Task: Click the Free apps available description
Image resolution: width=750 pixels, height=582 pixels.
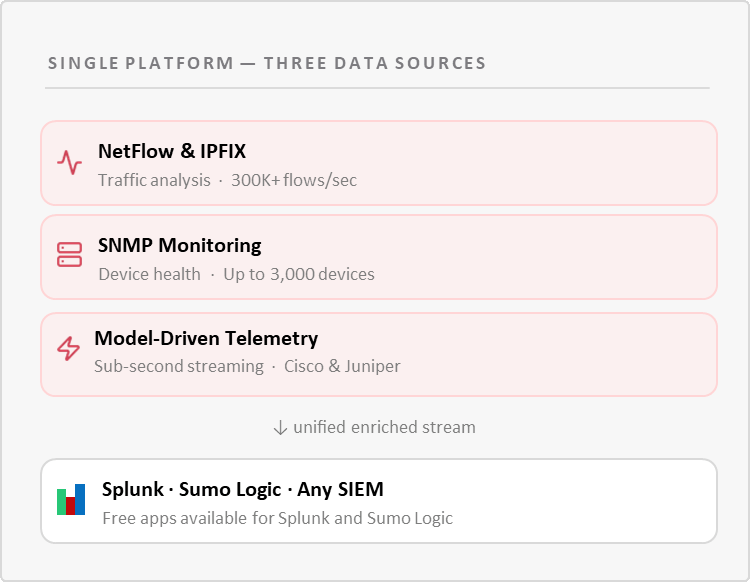Action: [277, 518]
